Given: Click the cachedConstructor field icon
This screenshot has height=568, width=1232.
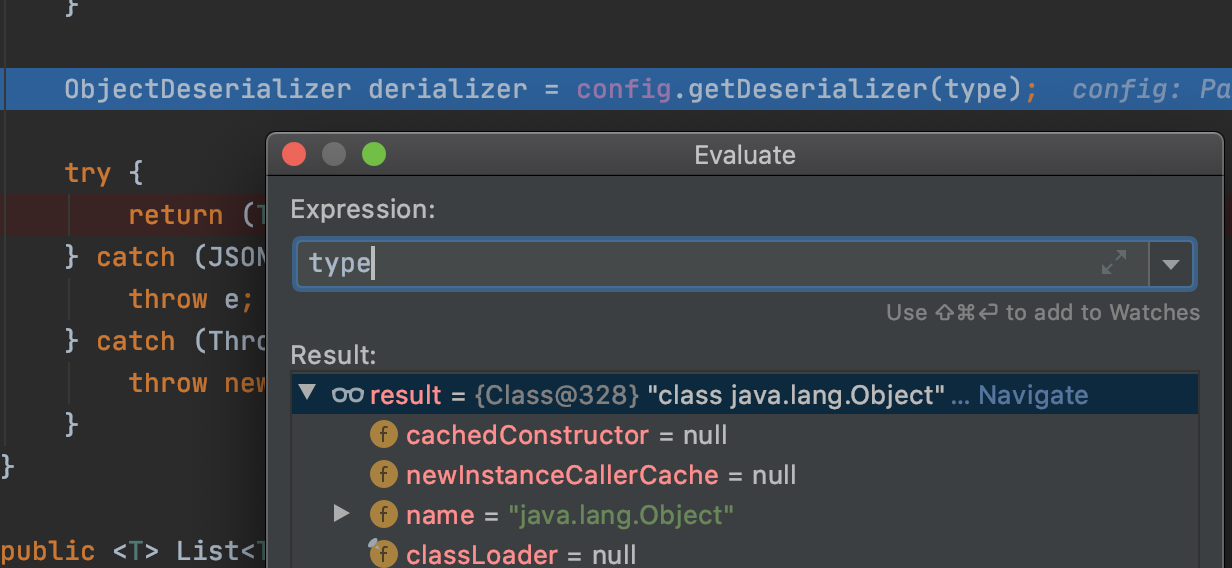Looking at the screenshot, I should [x=384, y=435].
